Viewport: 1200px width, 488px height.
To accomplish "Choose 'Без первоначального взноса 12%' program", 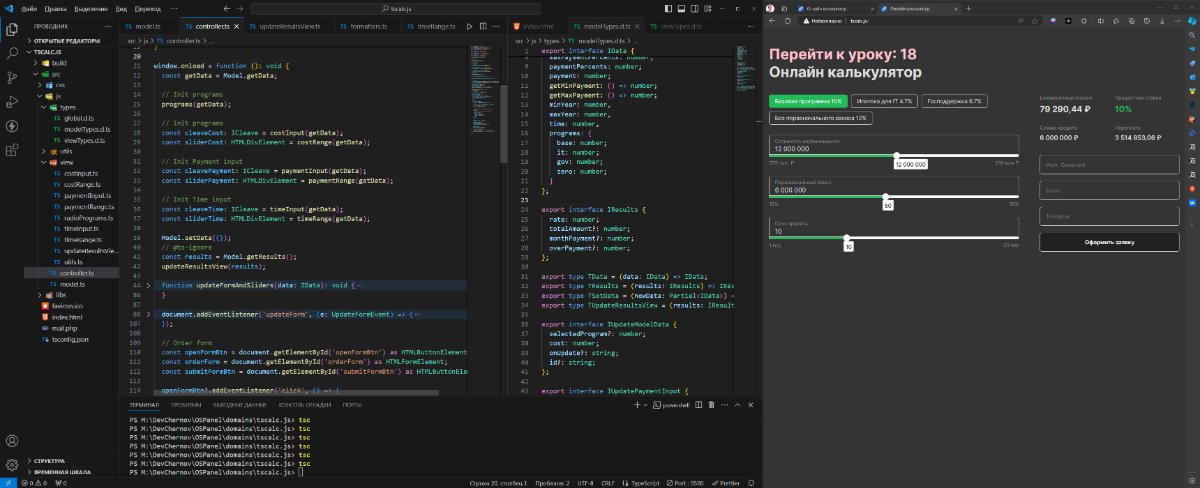I will tap(820, 118).
